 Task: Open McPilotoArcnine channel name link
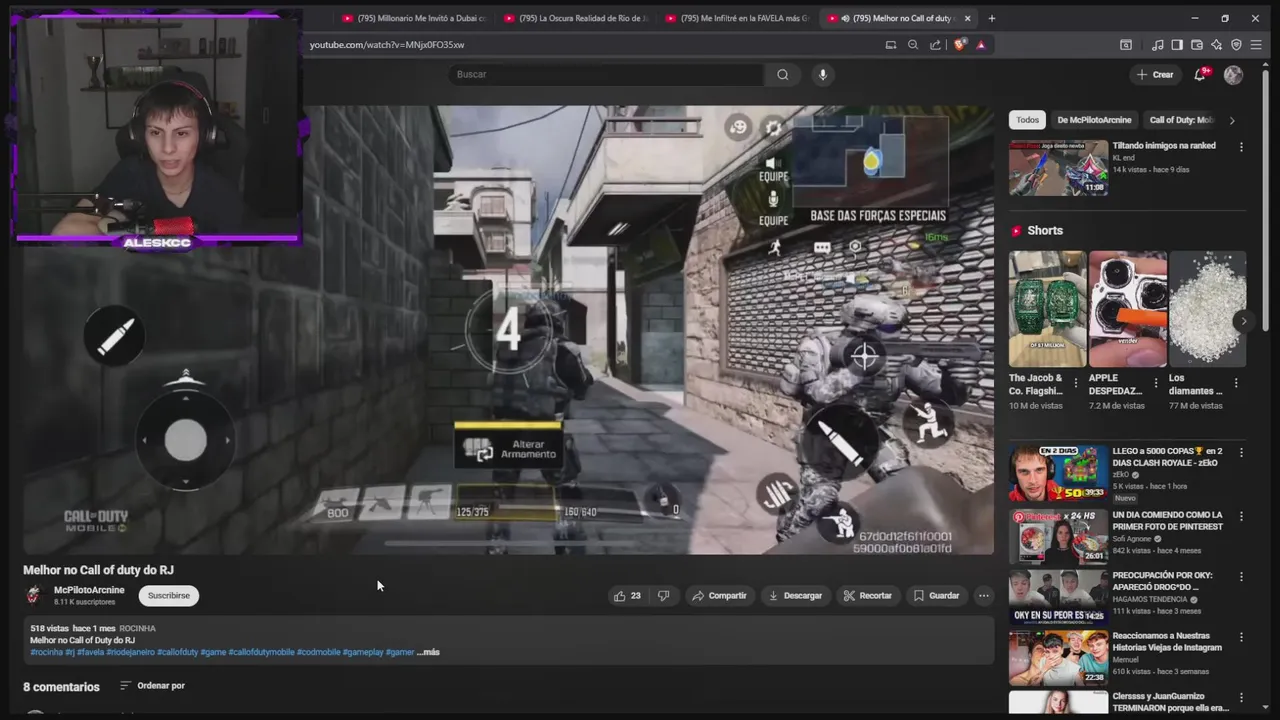tap(89, 590)
